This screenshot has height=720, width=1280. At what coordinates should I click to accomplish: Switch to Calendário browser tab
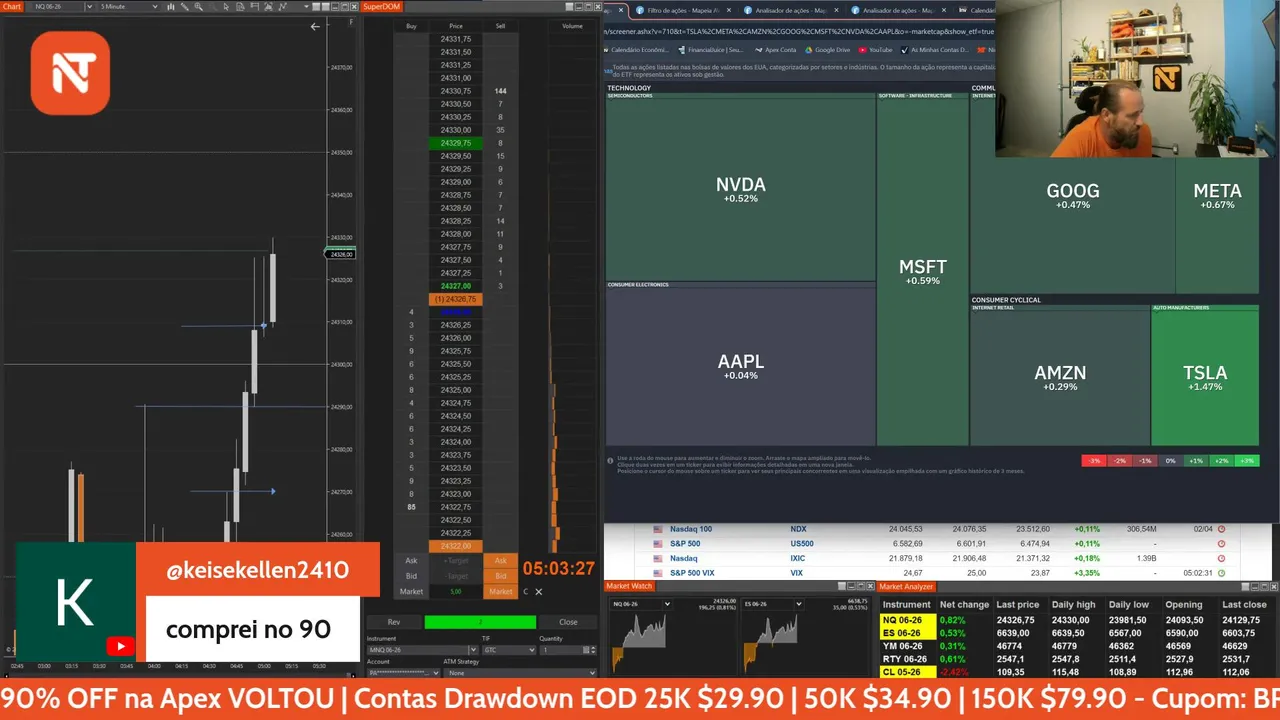tap(975, 10)
